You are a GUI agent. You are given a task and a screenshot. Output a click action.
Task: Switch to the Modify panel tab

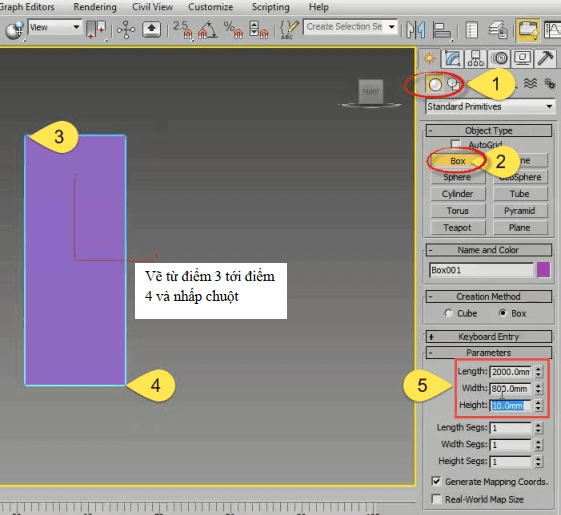[x=453, y=58]
